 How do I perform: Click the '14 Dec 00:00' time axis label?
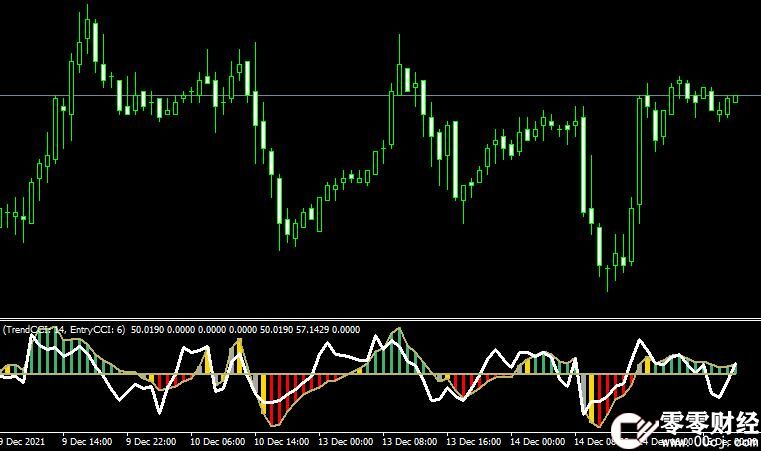(x=538, y=442)
